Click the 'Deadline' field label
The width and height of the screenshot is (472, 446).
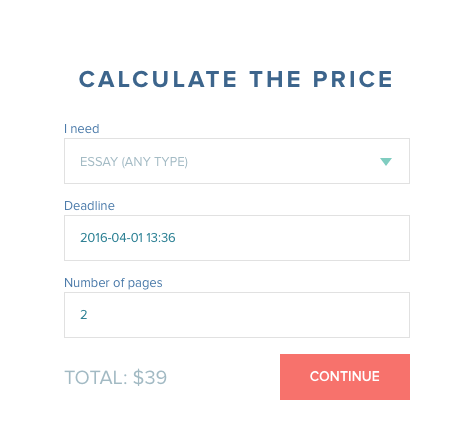(89, 206)
